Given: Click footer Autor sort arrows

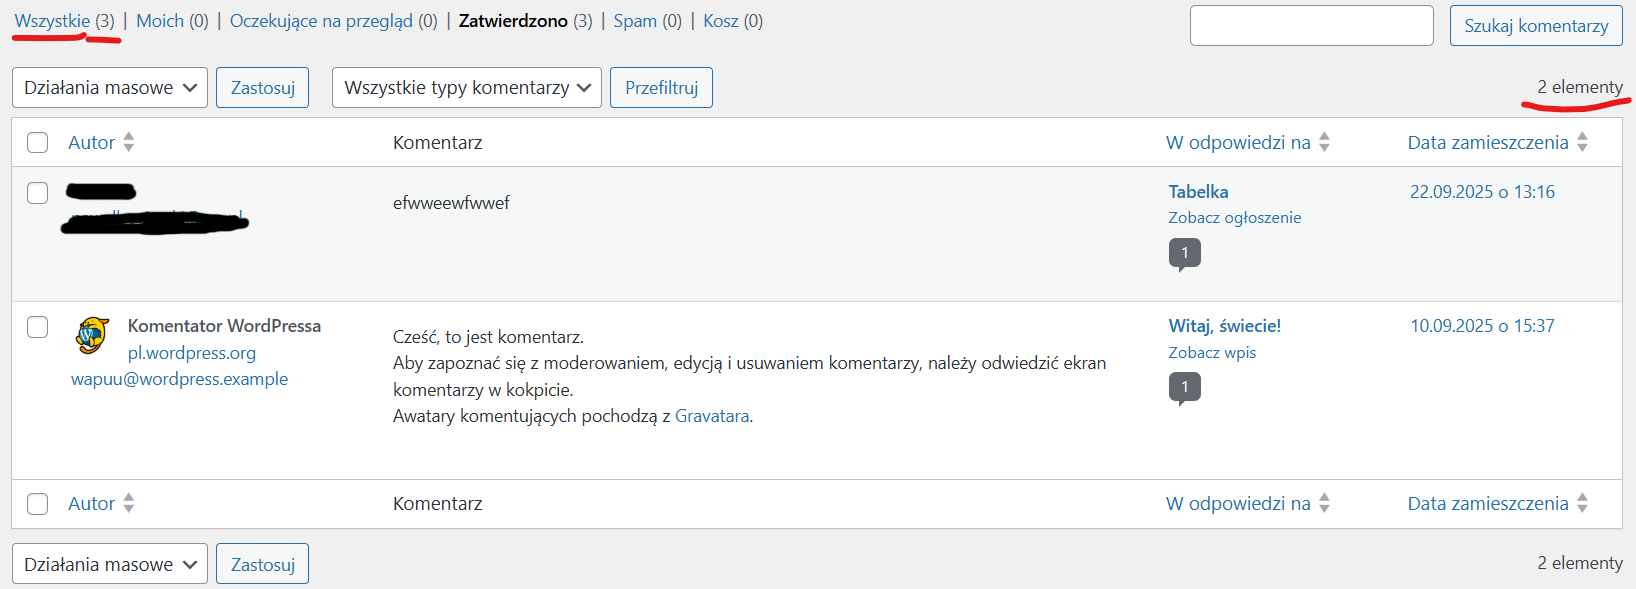Looking at the screenshot, I should point(128,503).
